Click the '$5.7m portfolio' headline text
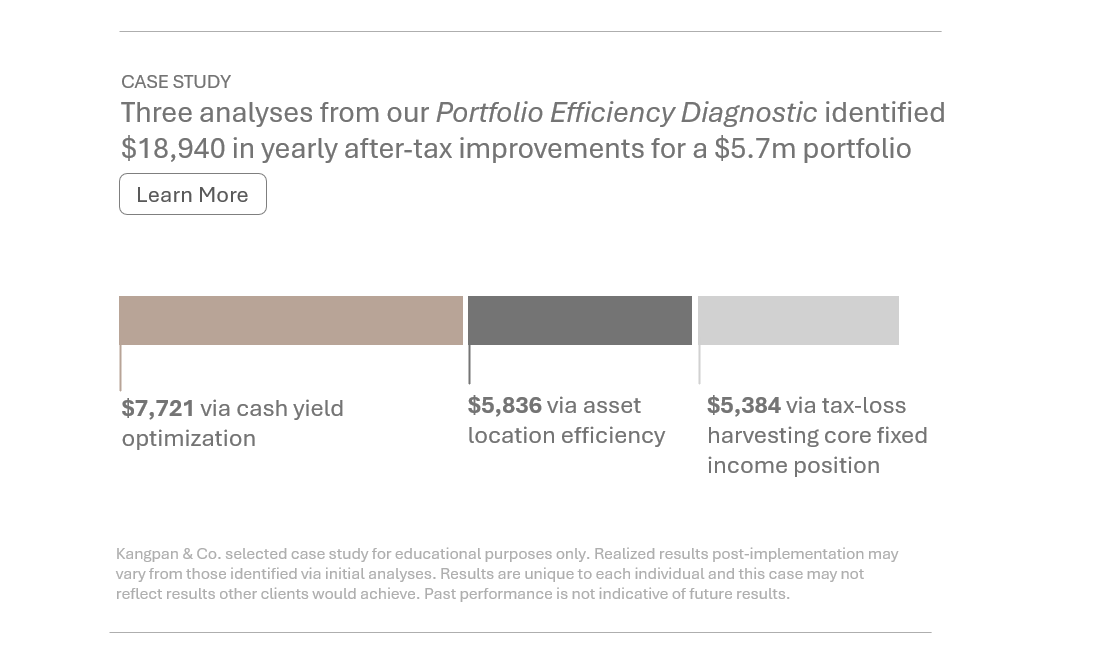 812,148
